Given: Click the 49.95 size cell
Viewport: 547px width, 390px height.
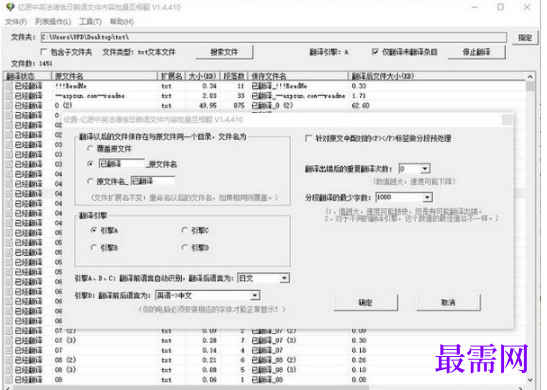Looking at the screenshot, I should point(208,105).
